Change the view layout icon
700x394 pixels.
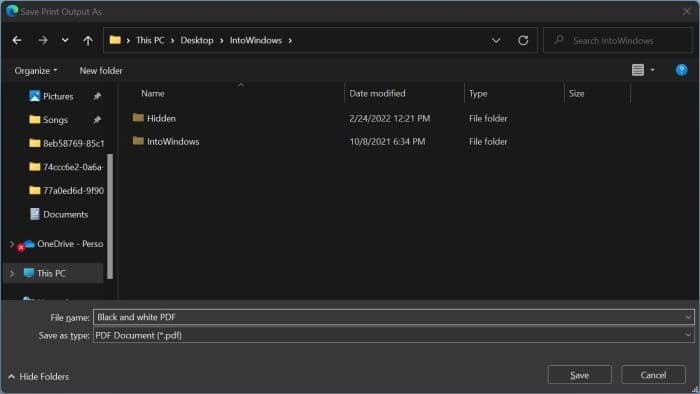638,70
